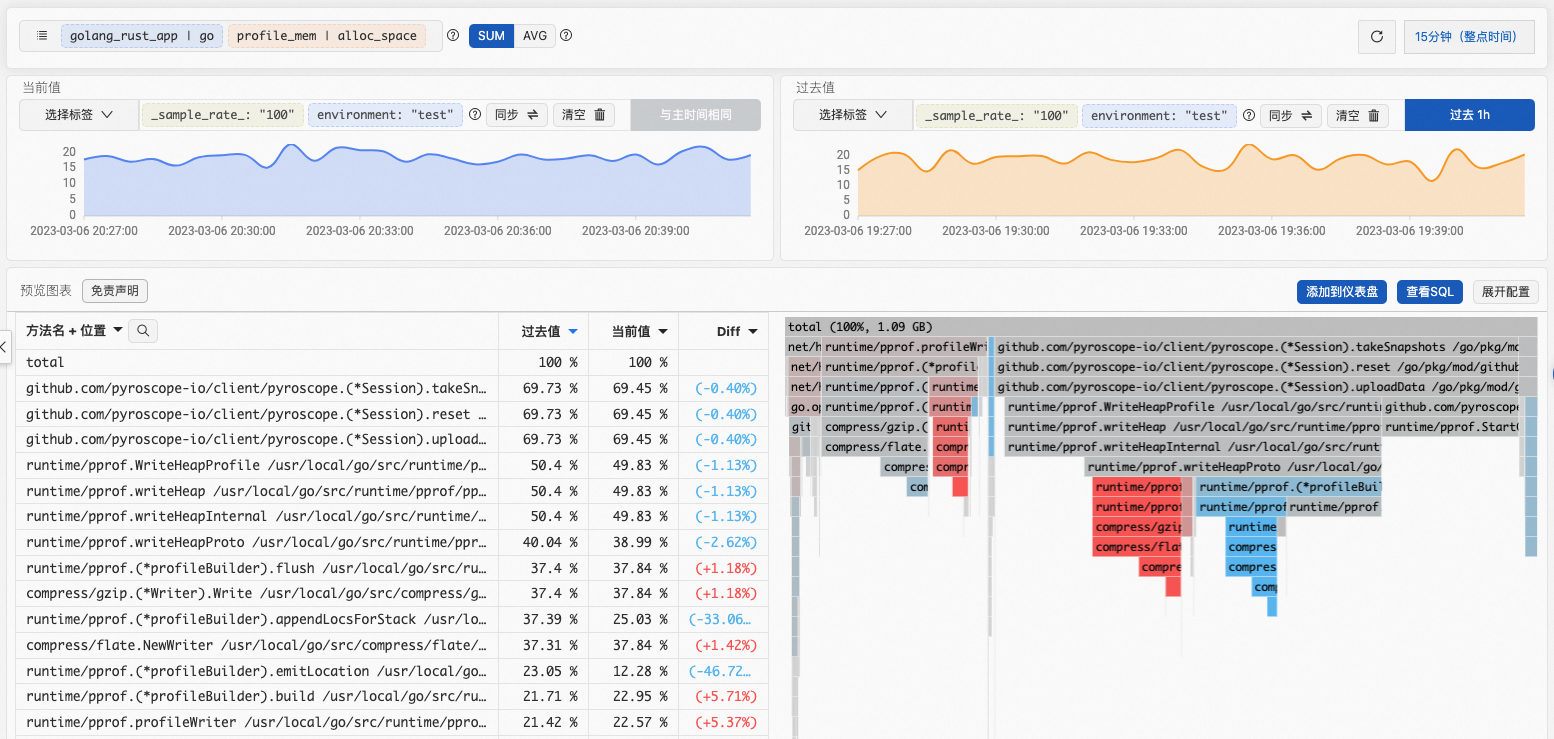Select runtime/pprof.writeHeapProto table row

click(392, 542)
